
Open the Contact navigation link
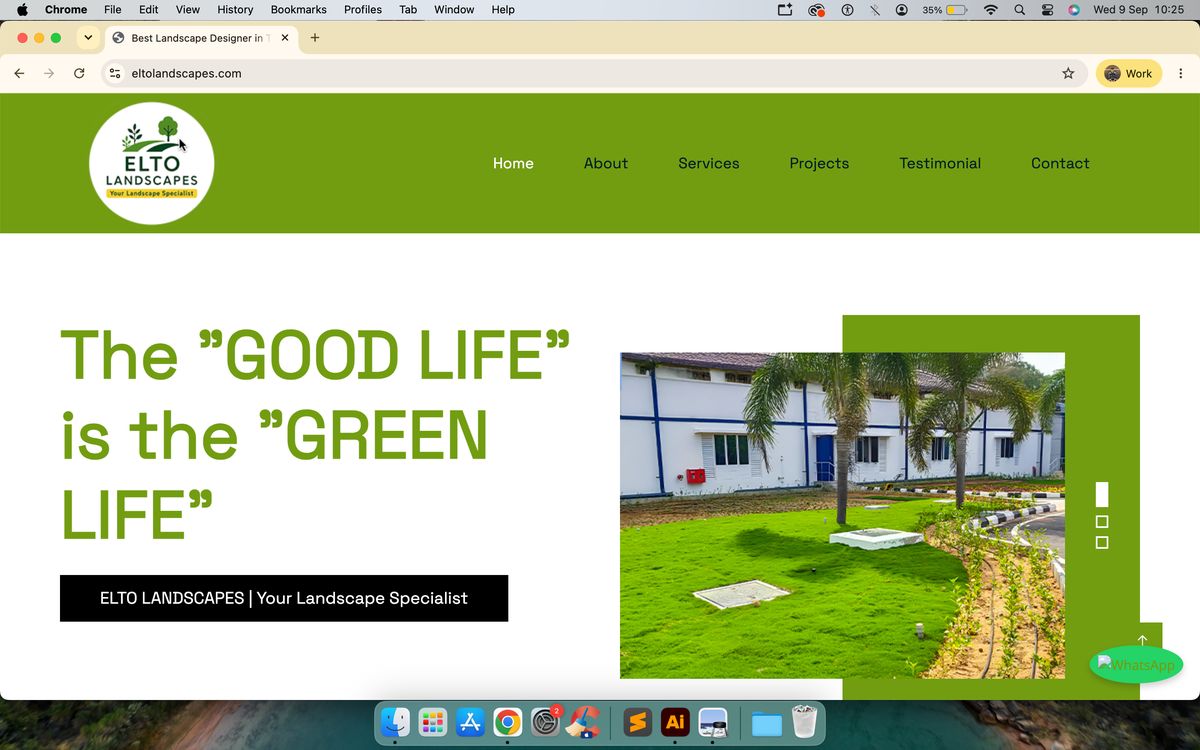(x=1060, y=163)
